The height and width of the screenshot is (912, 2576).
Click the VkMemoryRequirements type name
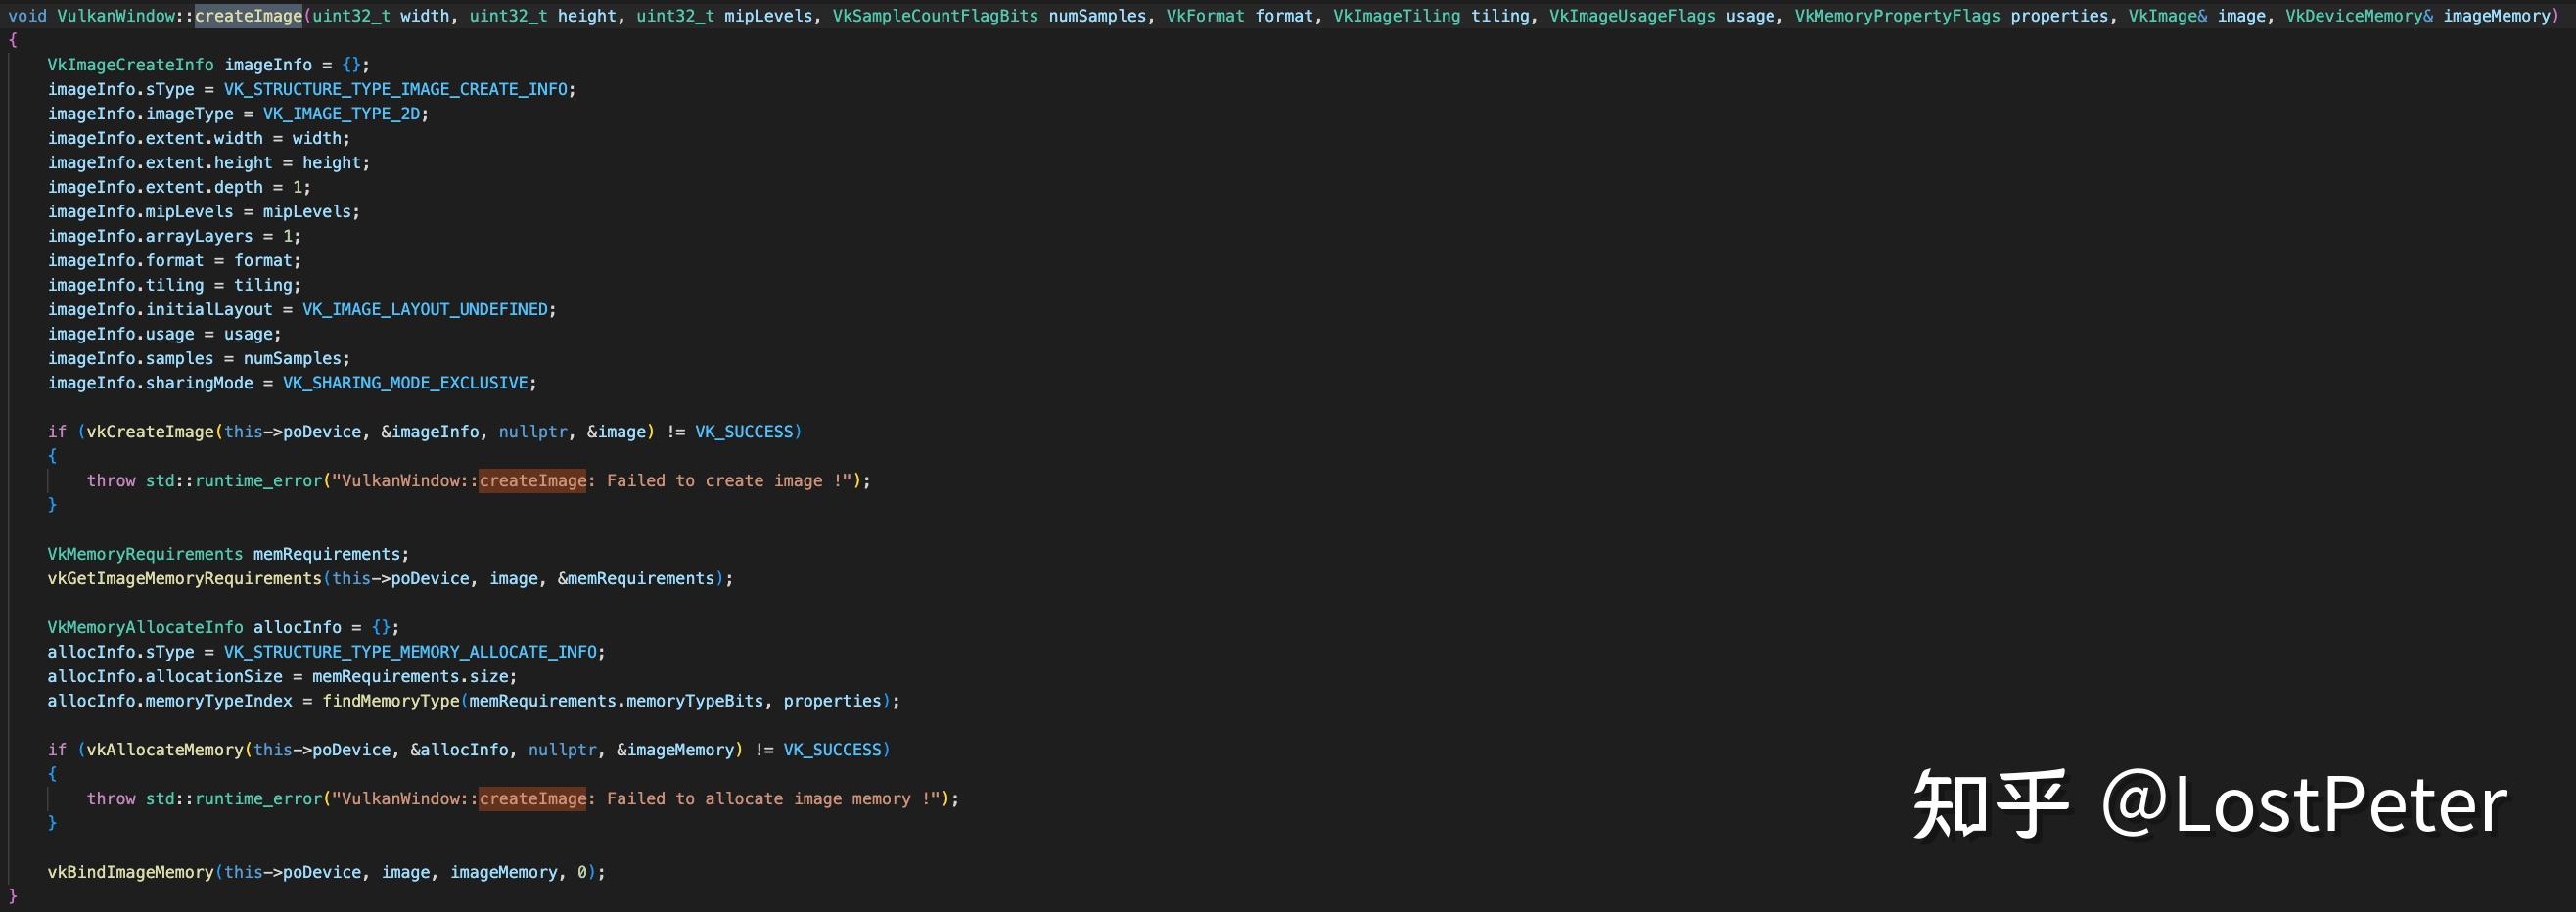coord(145,554)
